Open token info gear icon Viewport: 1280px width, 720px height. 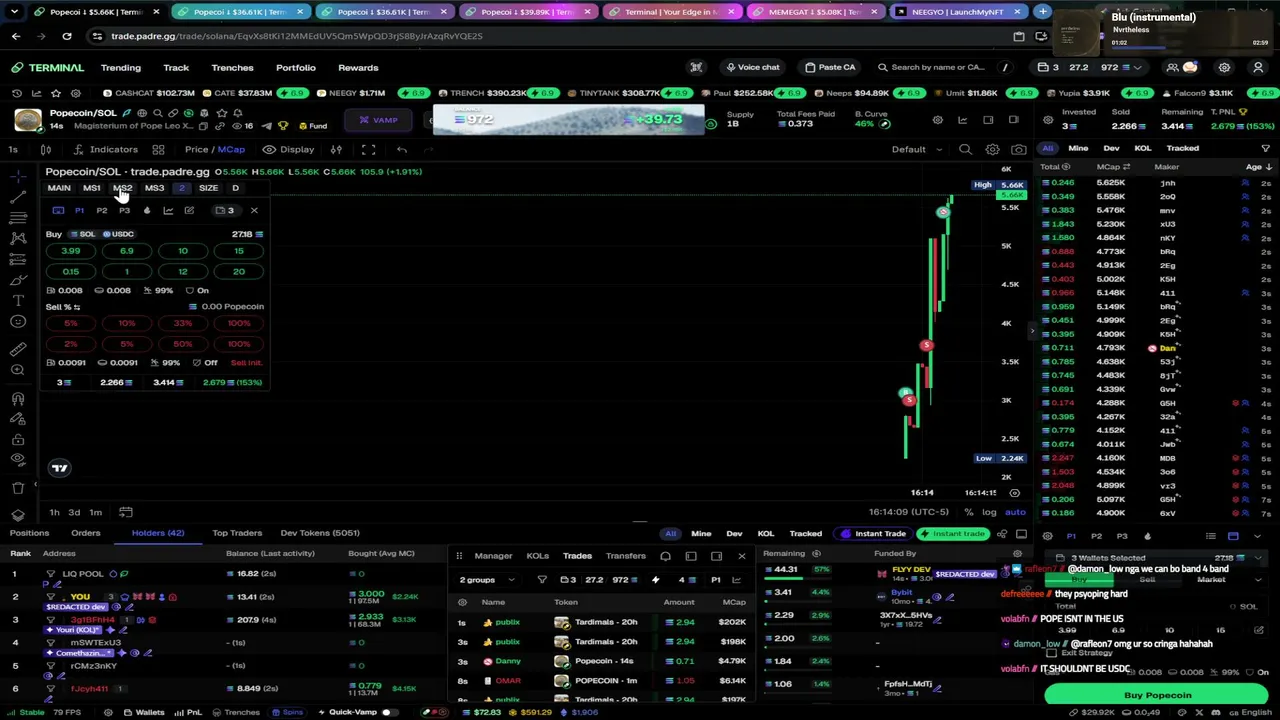[x=937, y=120]
